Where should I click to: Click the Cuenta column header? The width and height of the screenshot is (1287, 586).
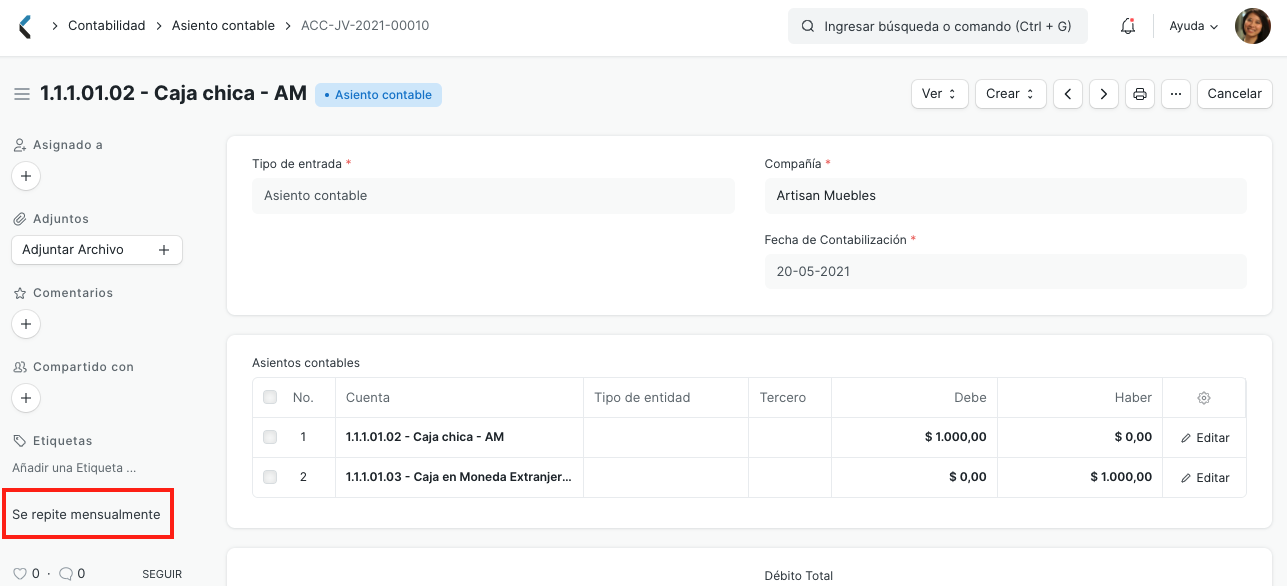pos(459,398)
